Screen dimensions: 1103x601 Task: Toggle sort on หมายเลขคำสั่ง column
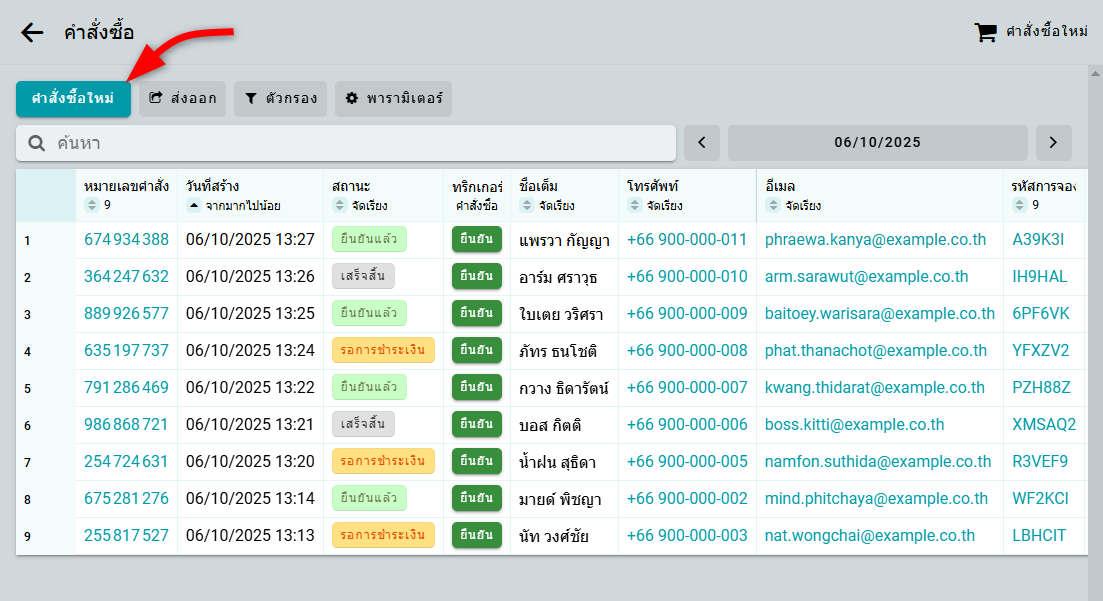tap(92, 205)
